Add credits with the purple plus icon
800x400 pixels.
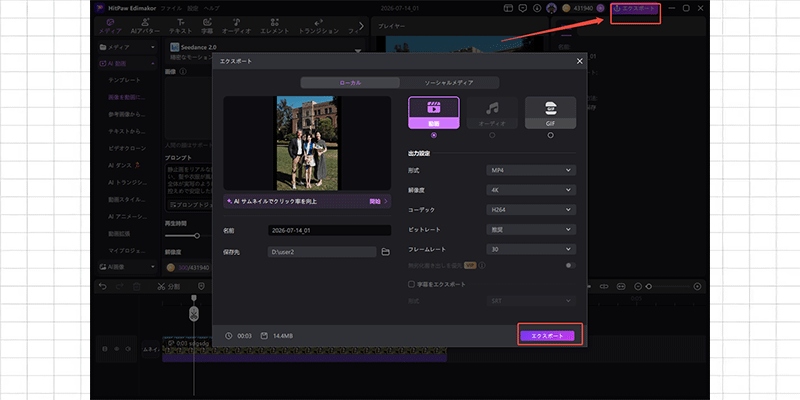601,8
